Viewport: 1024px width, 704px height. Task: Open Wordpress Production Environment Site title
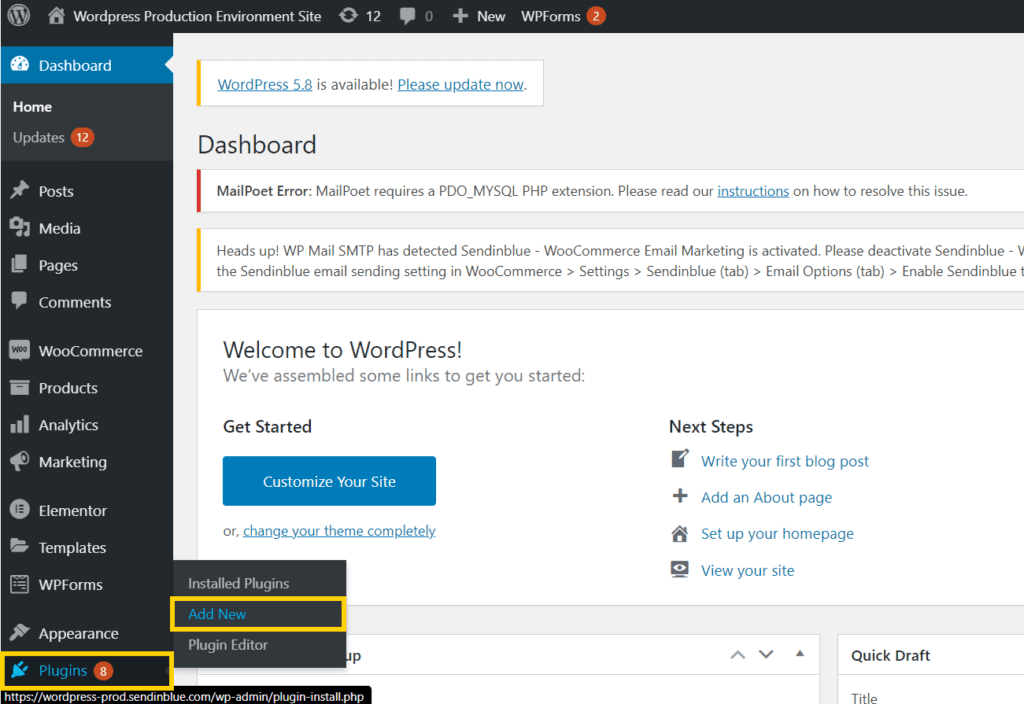tap(197, 16)
